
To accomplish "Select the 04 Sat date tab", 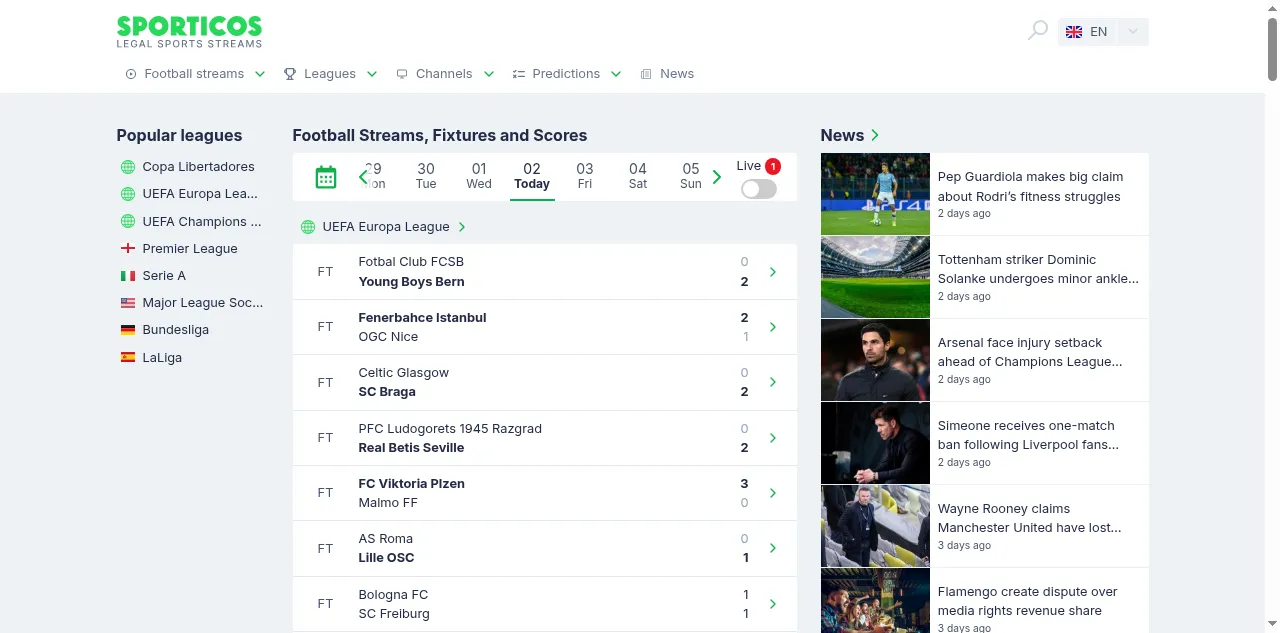I will click(x=638, y=176).
